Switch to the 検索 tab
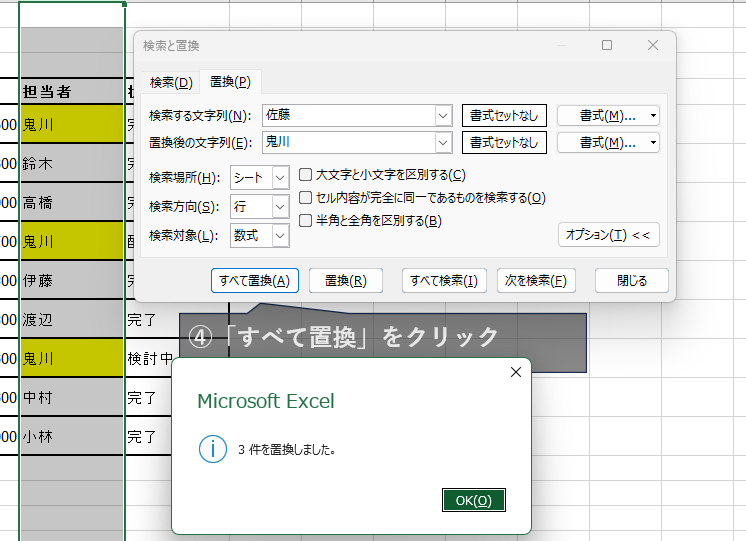746x541 pixels. tap(170, 82)
